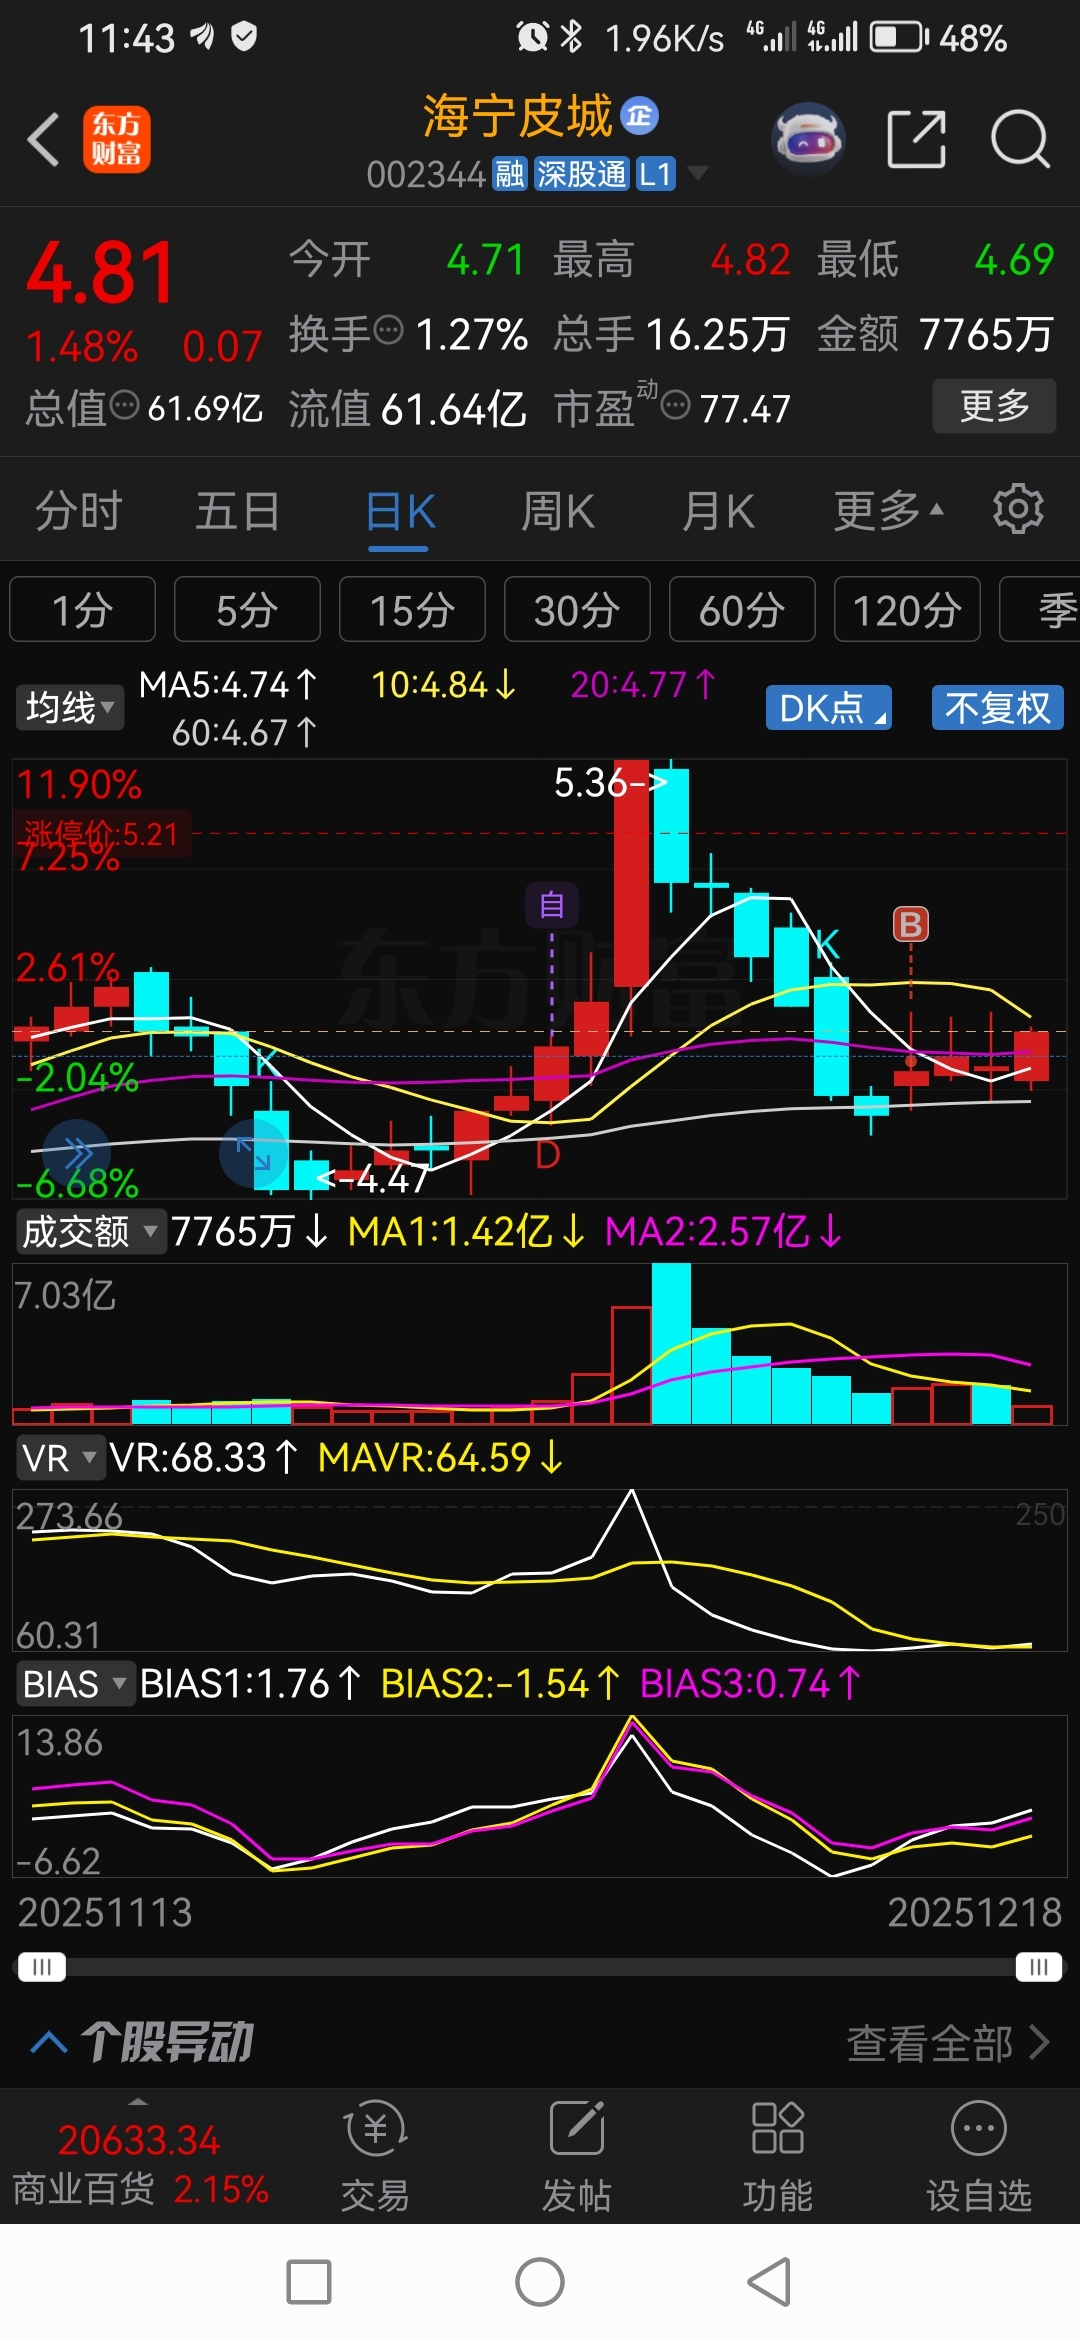Tap the VR indicator line chart
Viewport: 1080px width, 2340px height.
tap(540, 1571)
